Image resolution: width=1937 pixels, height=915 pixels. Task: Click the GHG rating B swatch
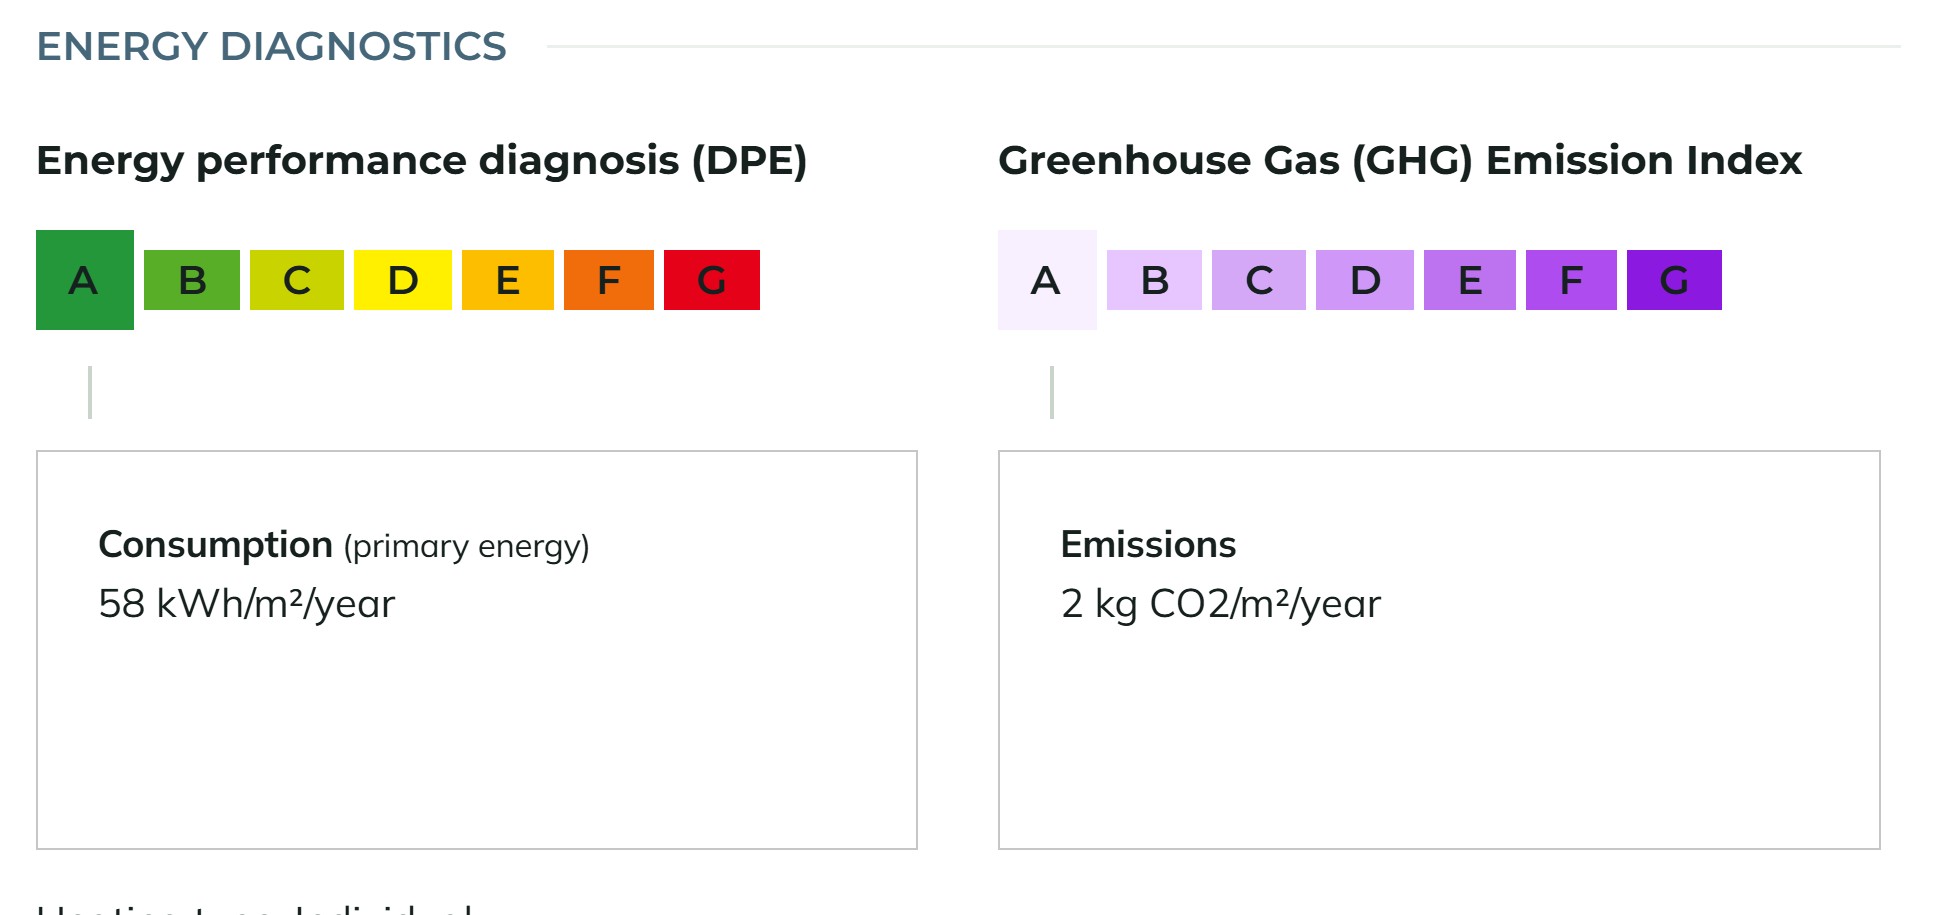tap(1154, 280)
